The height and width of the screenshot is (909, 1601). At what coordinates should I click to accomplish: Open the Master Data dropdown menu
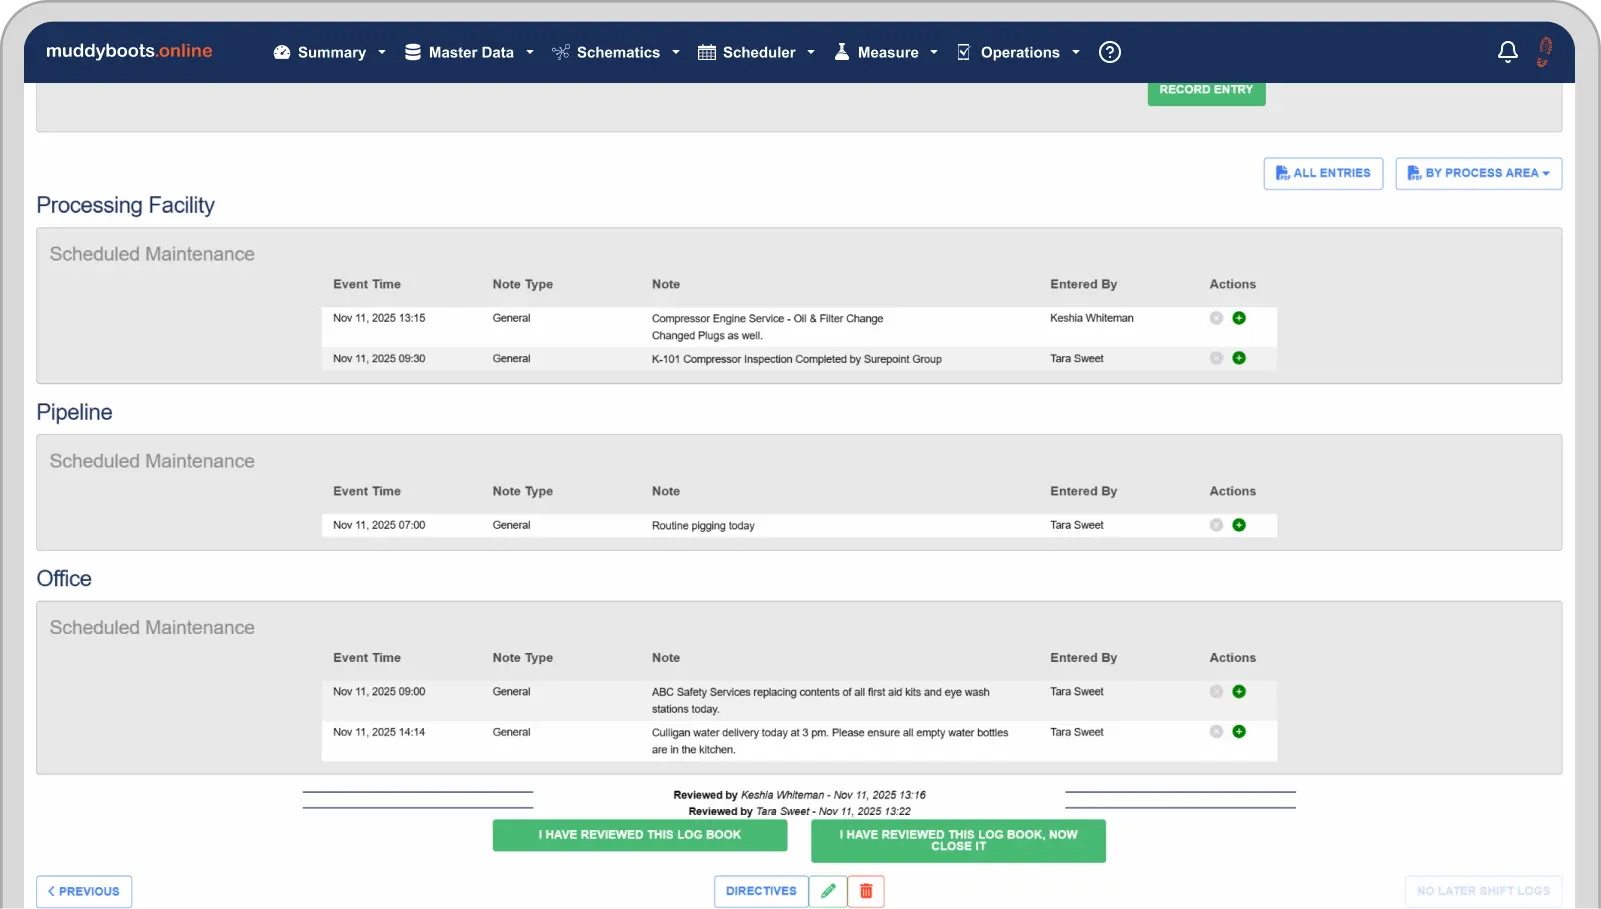tap(469, 52)
